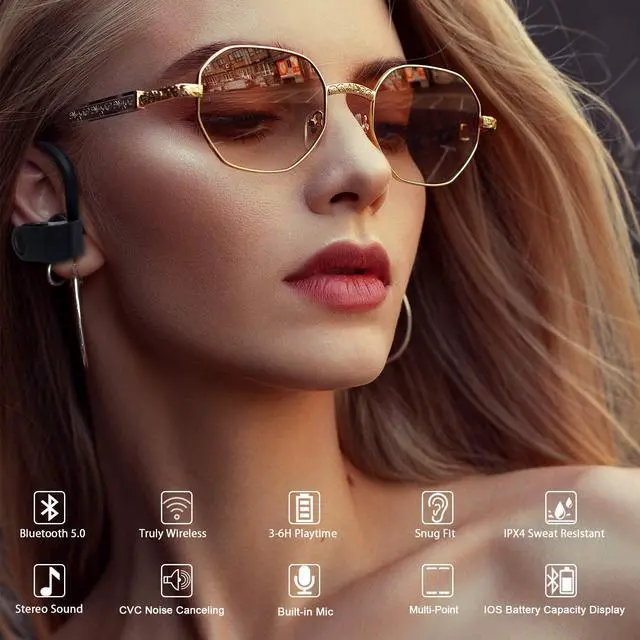The width and height of the screenshot is (640, 640).
Task: Click the "Multi-Point" text label
Action: (436, 609)
